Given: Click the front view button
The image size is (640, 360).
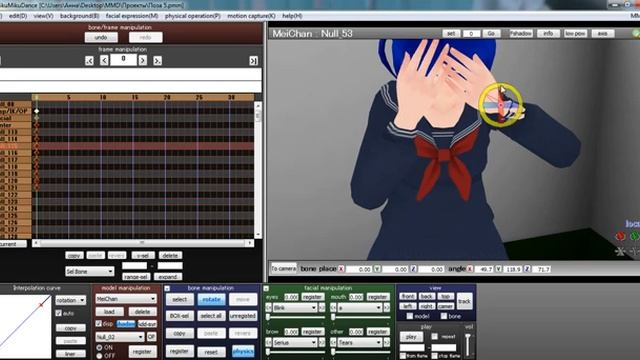Looking at the screenshot, I should (408, 296).
